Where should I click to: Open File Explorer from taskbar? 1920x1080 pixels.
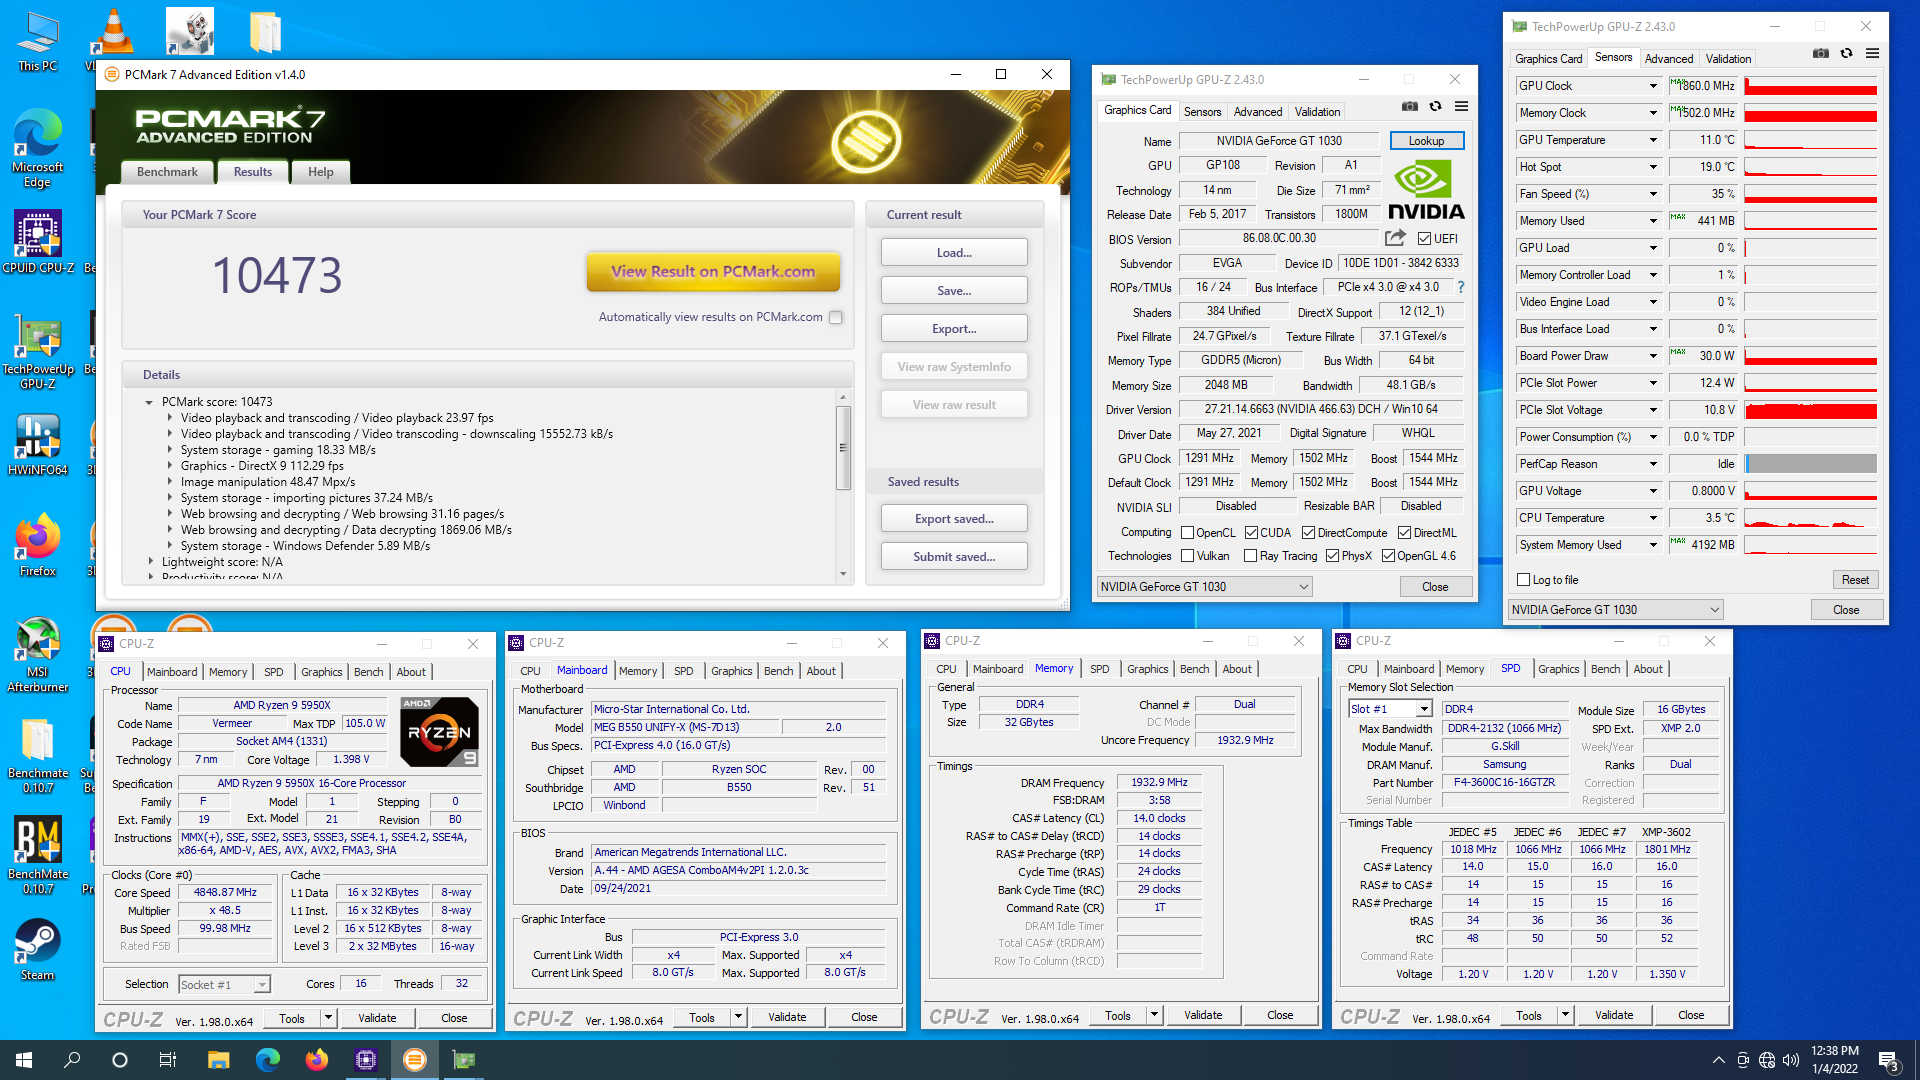218,1060
